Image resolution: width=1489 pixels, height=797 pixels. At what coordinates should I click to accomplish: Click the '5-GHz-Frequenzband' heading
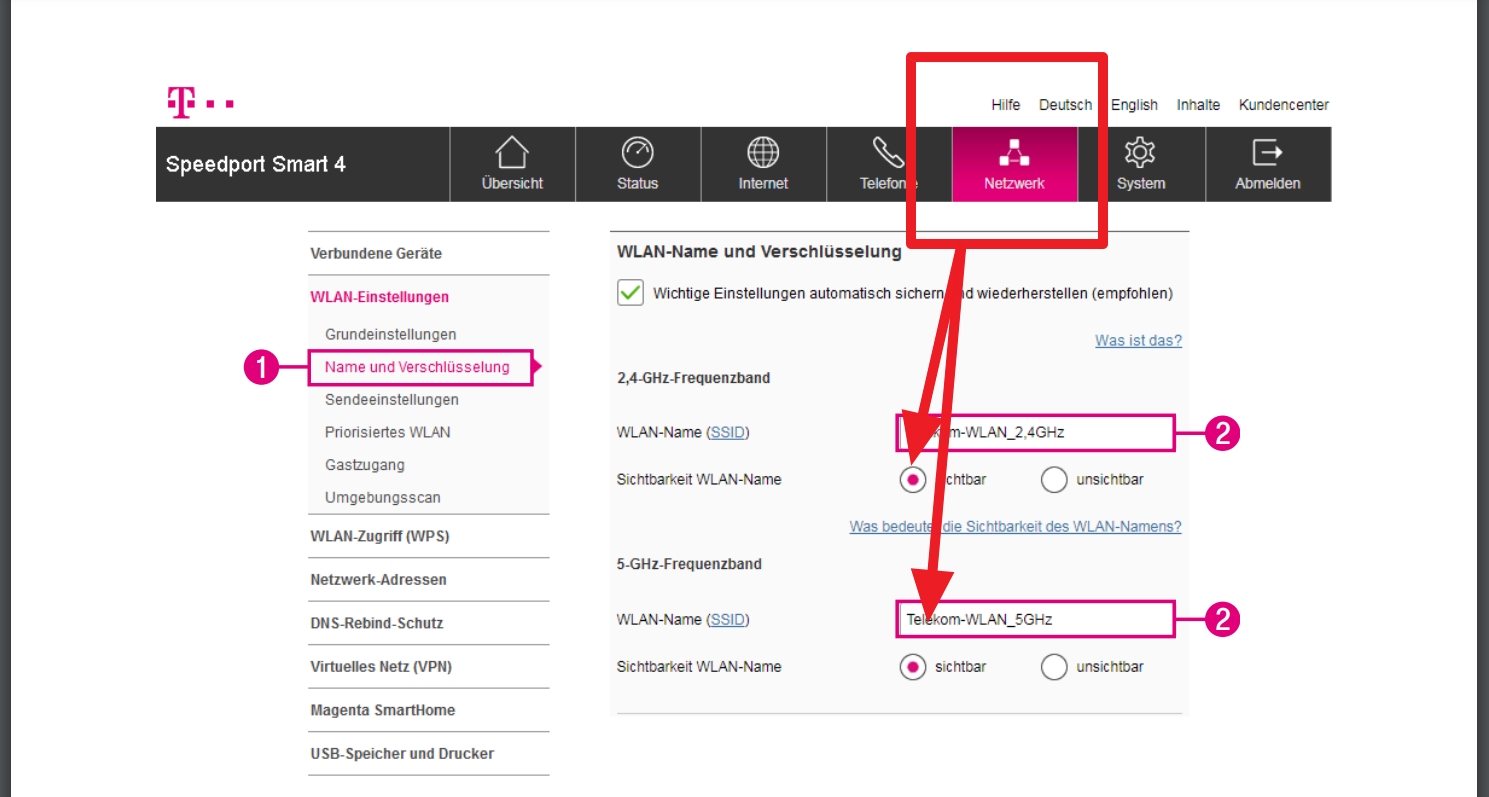coord(689,565)
